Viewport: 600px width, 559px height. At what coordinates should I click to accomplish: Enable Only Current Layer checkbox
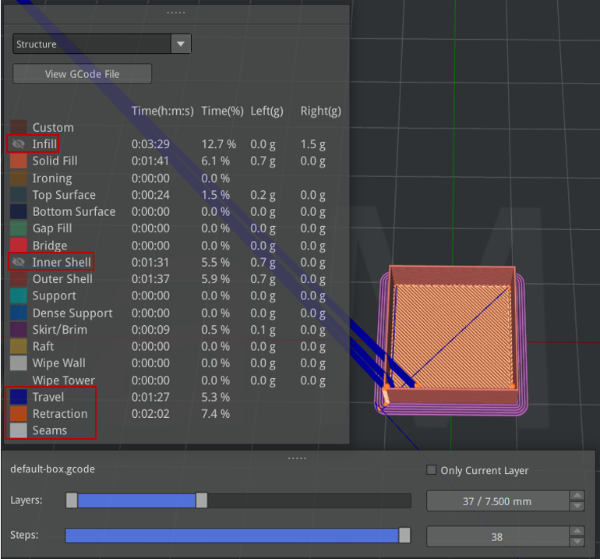(431, 470)
